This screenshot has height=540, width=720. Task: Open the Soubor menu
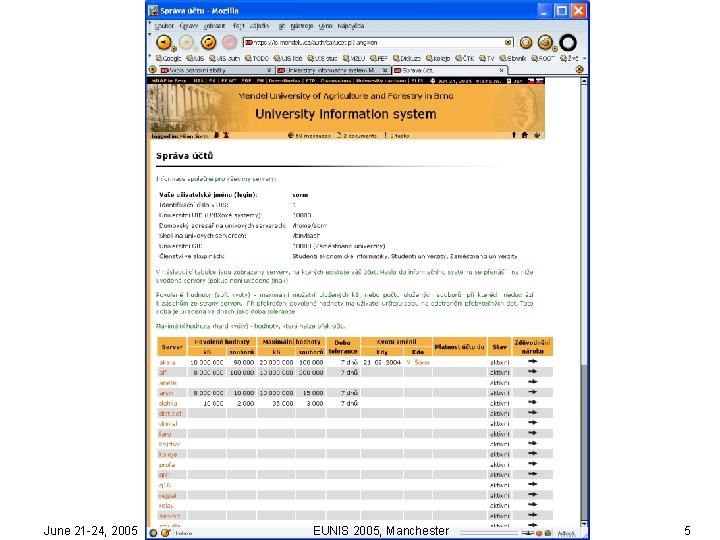click(x=164, y=26)
